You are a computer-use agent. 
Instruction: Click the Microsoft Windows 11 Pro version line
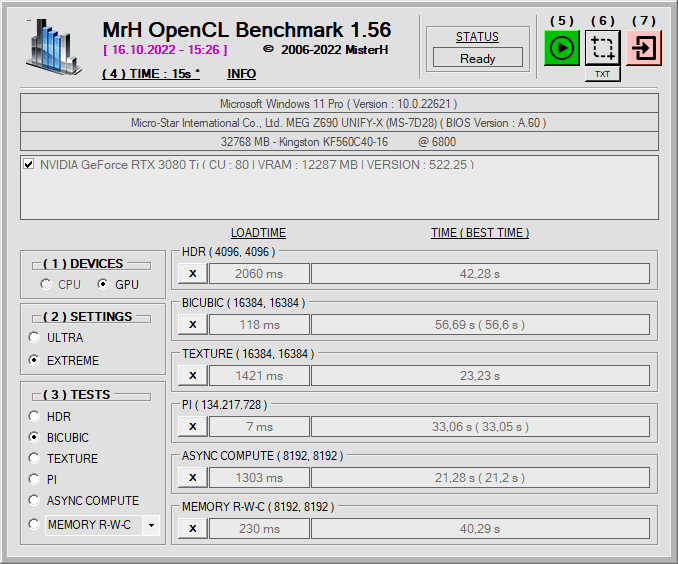coord(339,104)
